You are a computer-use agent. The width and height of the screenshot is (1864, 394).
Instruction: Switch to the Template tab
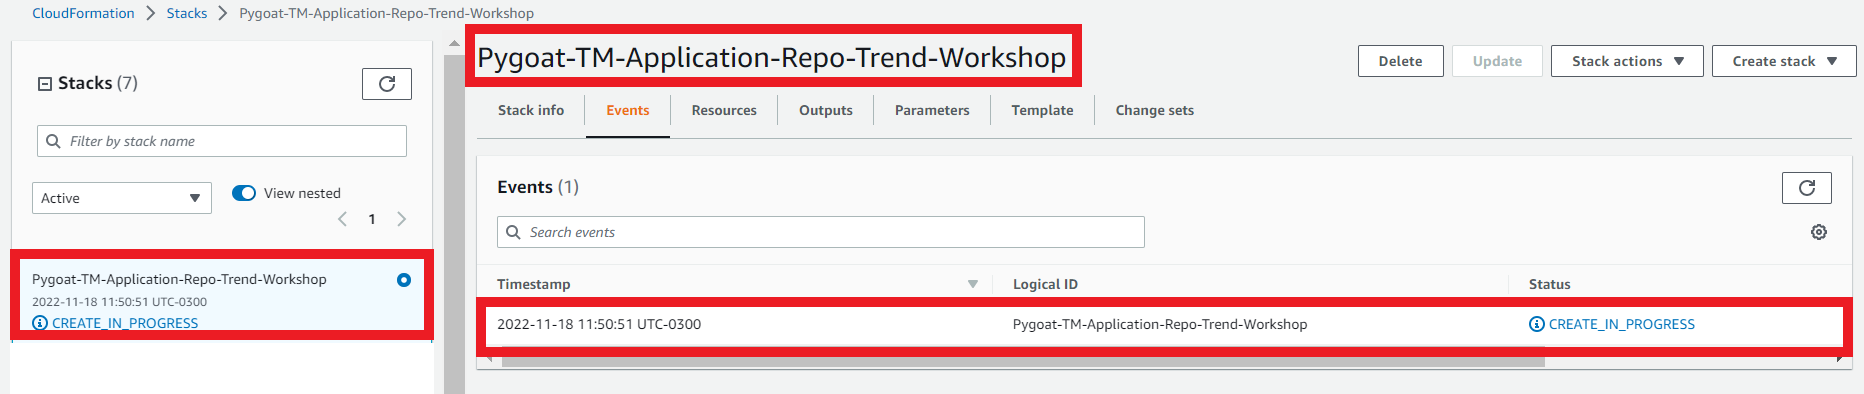pyautogui.click(x=1042, y=110)
